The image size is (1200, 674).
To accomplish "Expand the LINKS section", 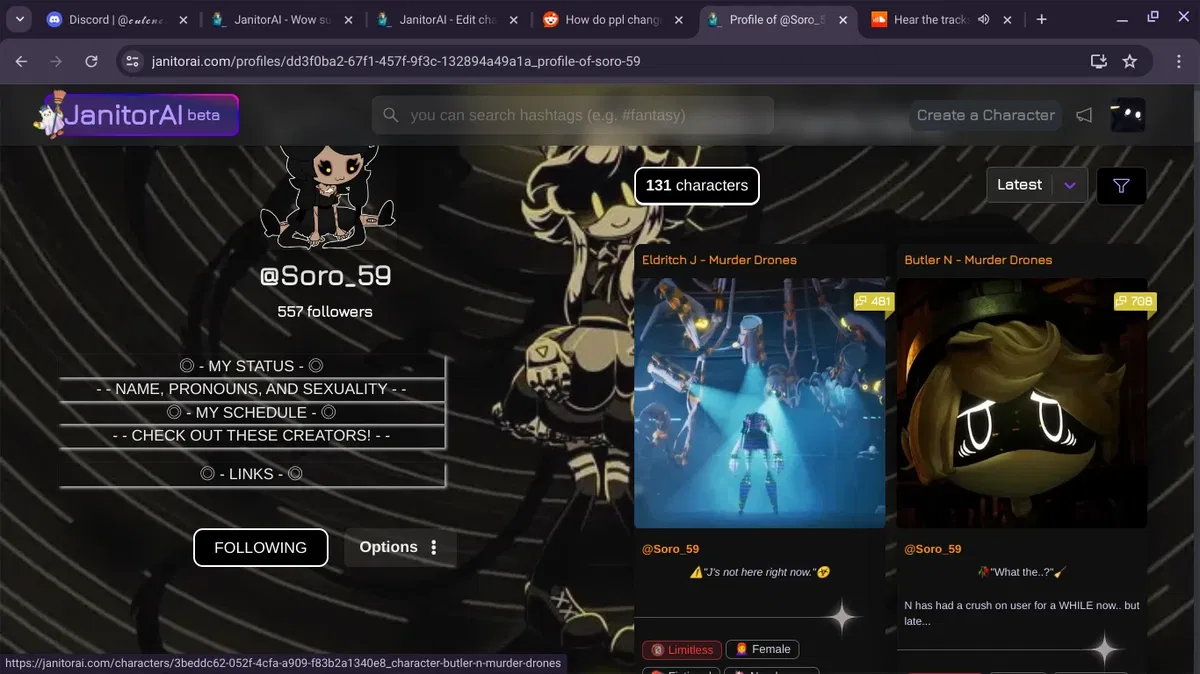I will (251, 474).
